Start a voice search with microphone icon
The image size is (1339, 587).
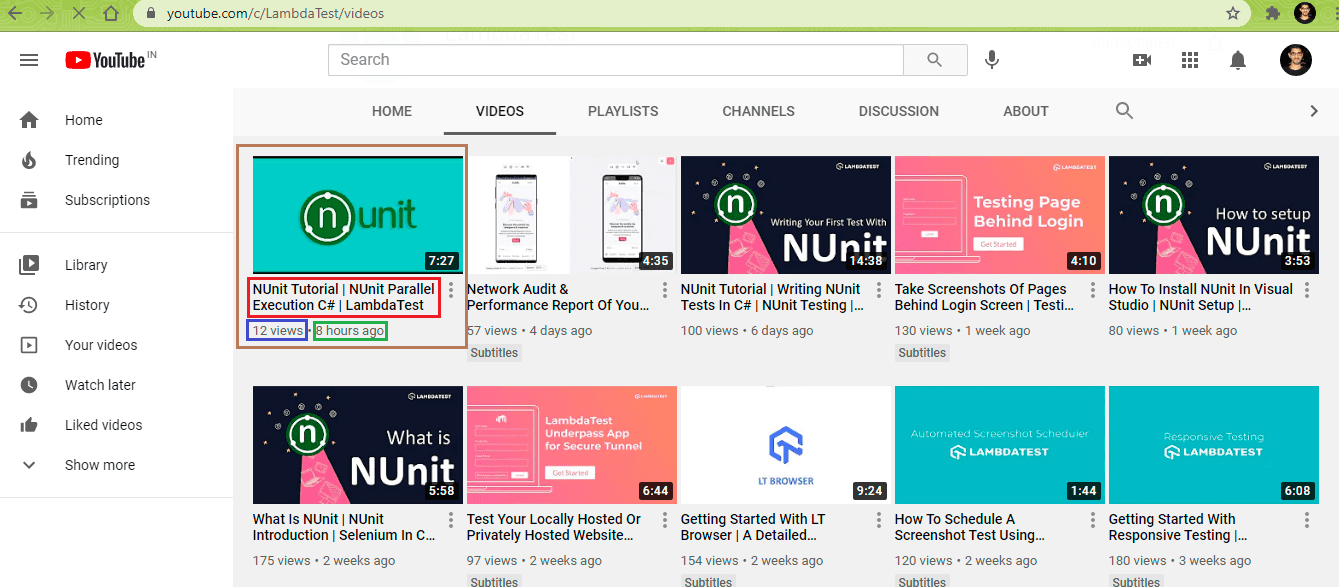[x=991, y=59]
